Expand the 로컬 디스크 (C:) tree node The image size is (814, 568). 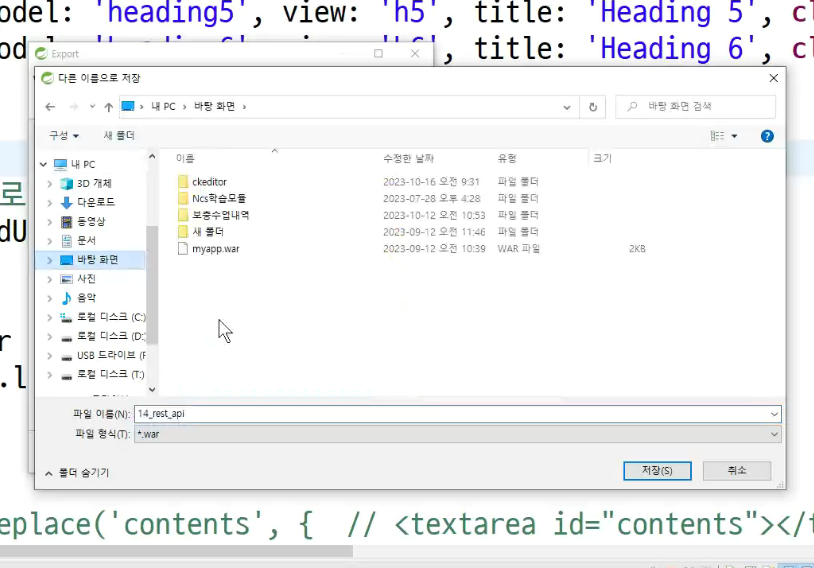pos(50,317)
